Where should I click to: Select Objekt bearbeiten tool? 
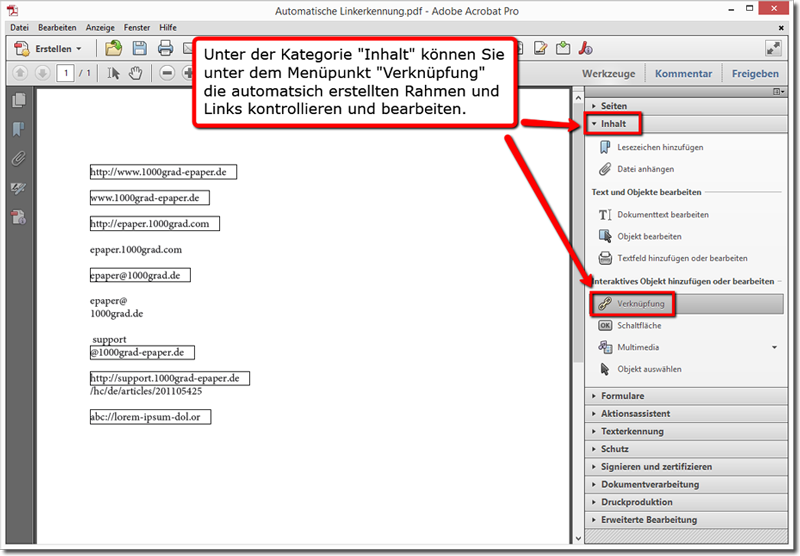[649, 237]
